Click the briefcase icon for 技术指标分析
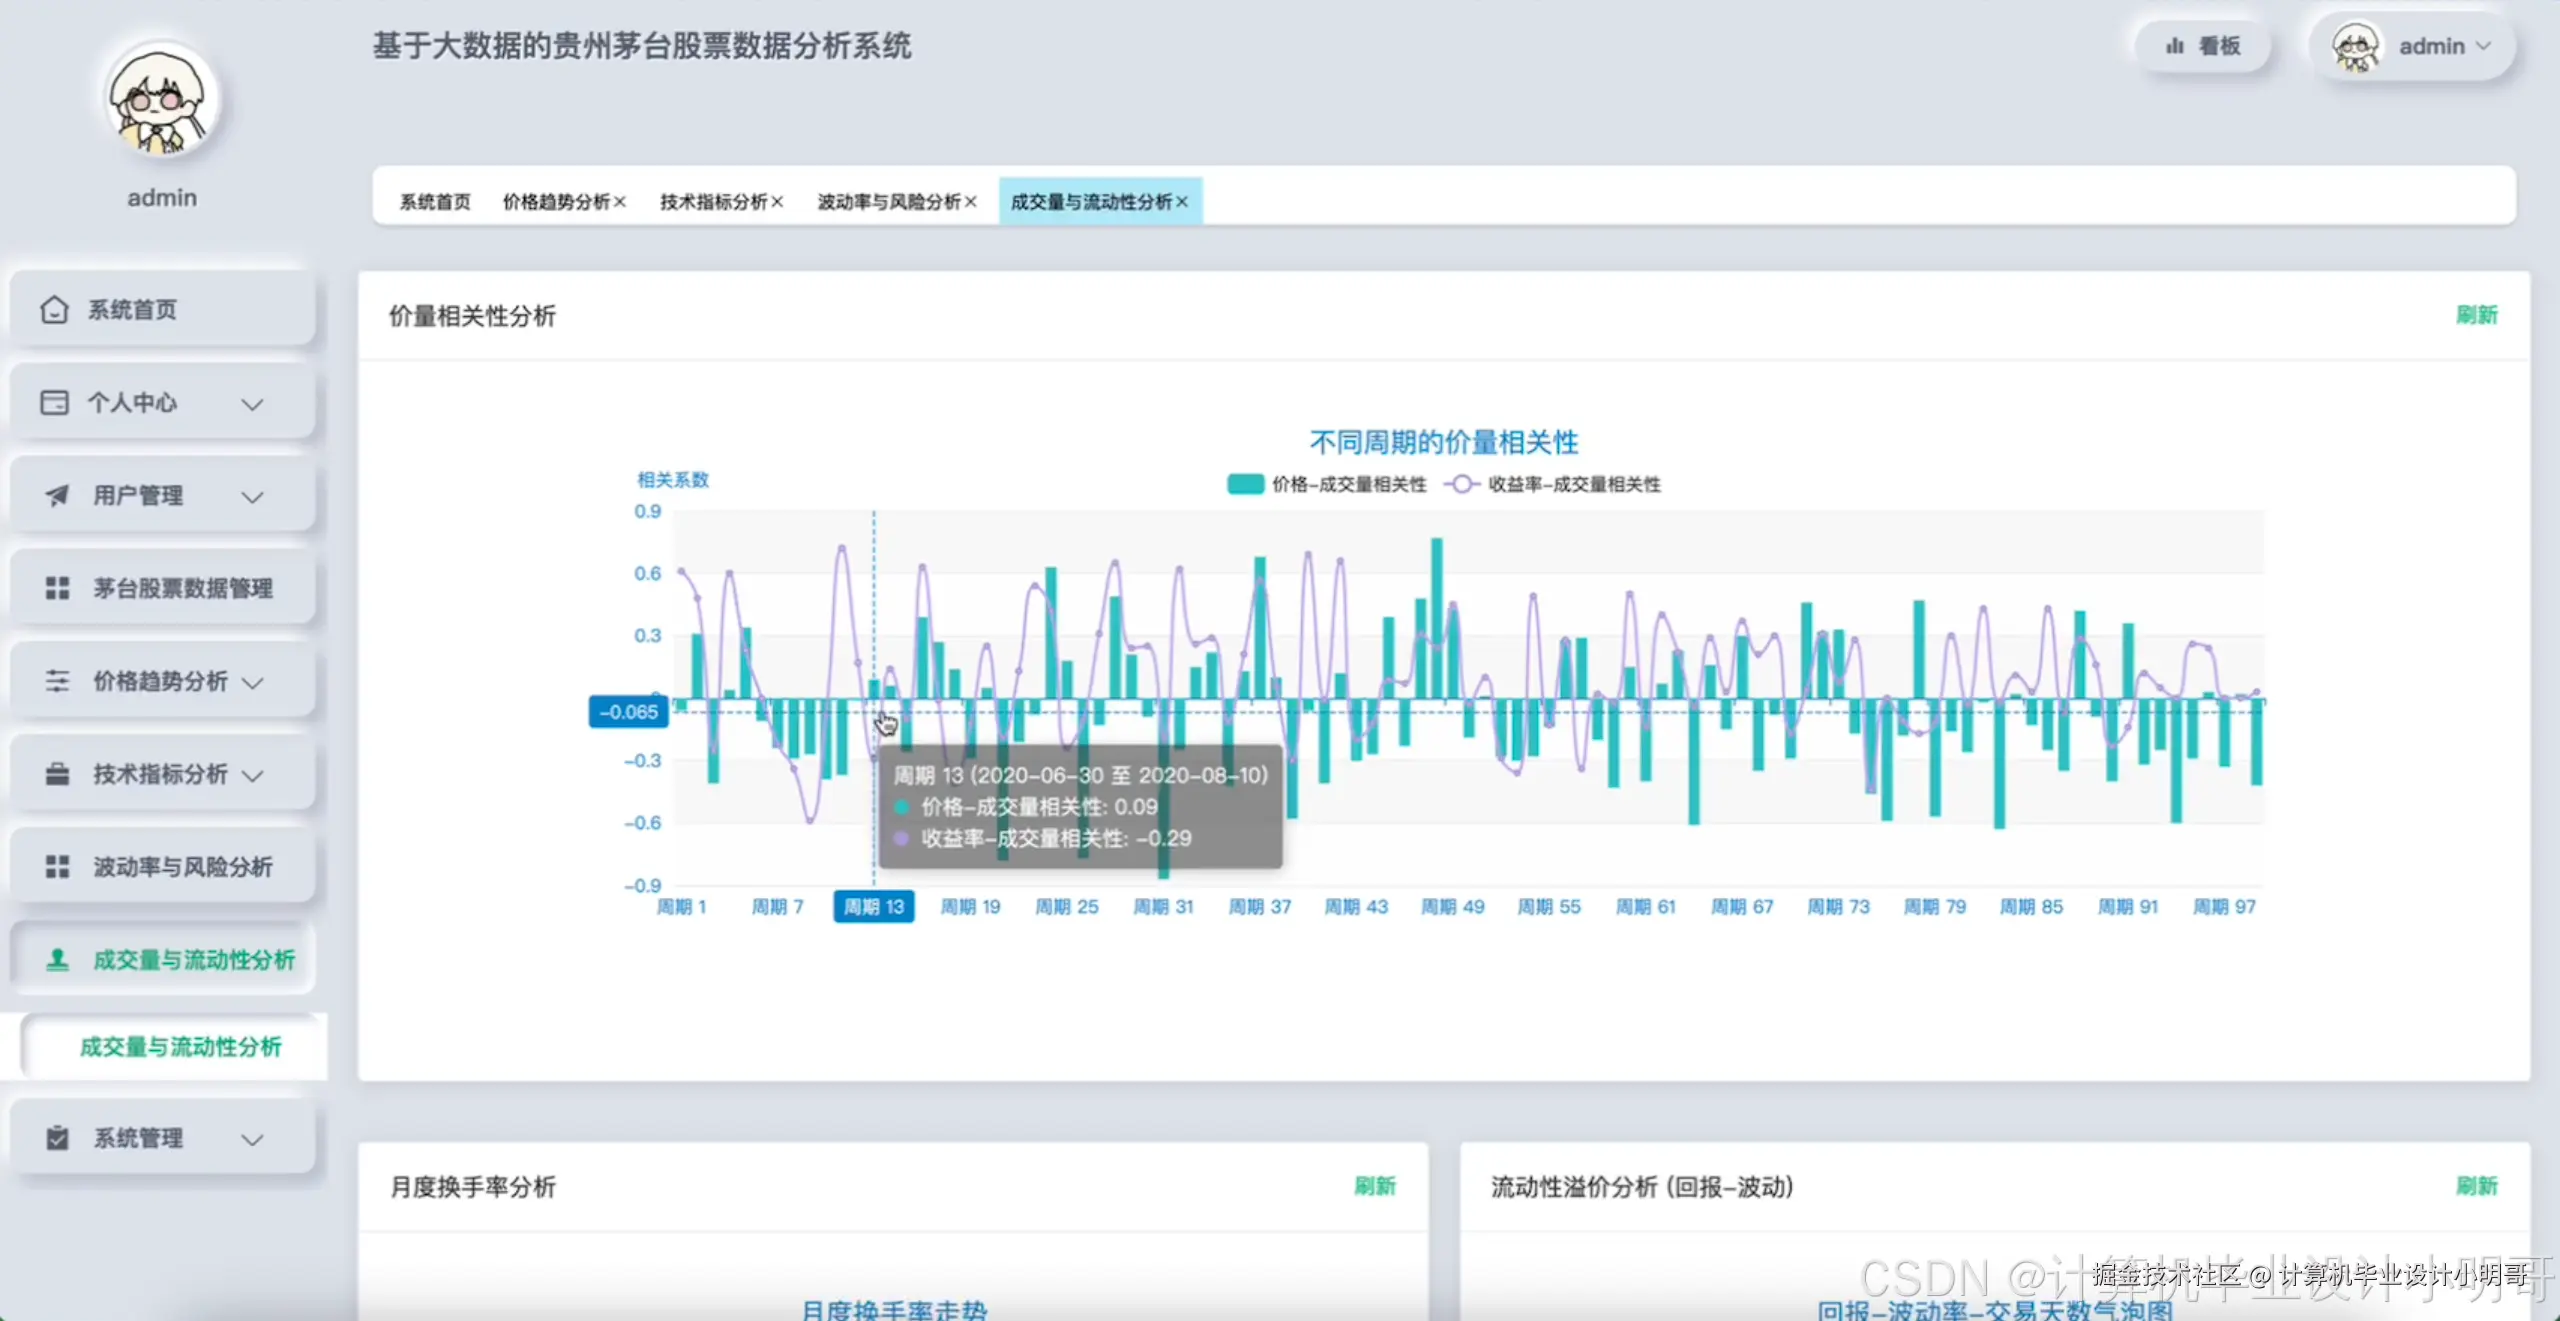 click(57, 774)
